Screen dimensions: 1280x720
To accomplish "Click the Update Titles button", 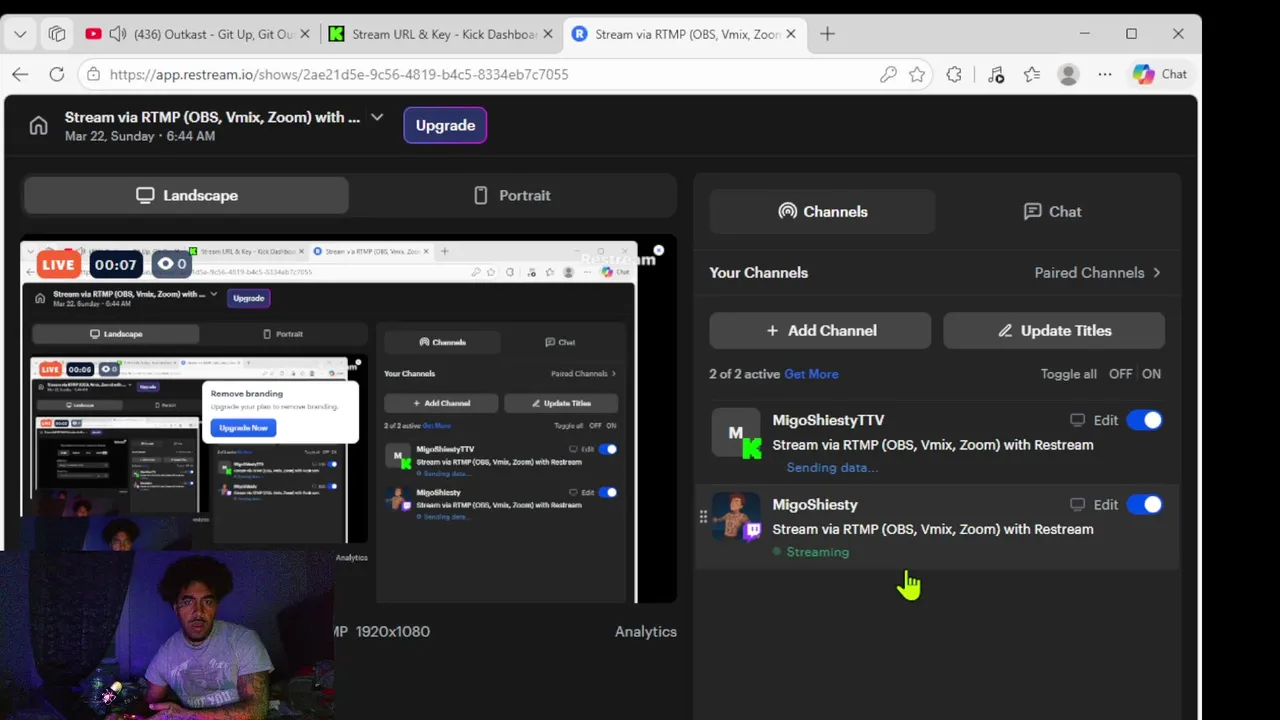I will tap(1054, 330).
